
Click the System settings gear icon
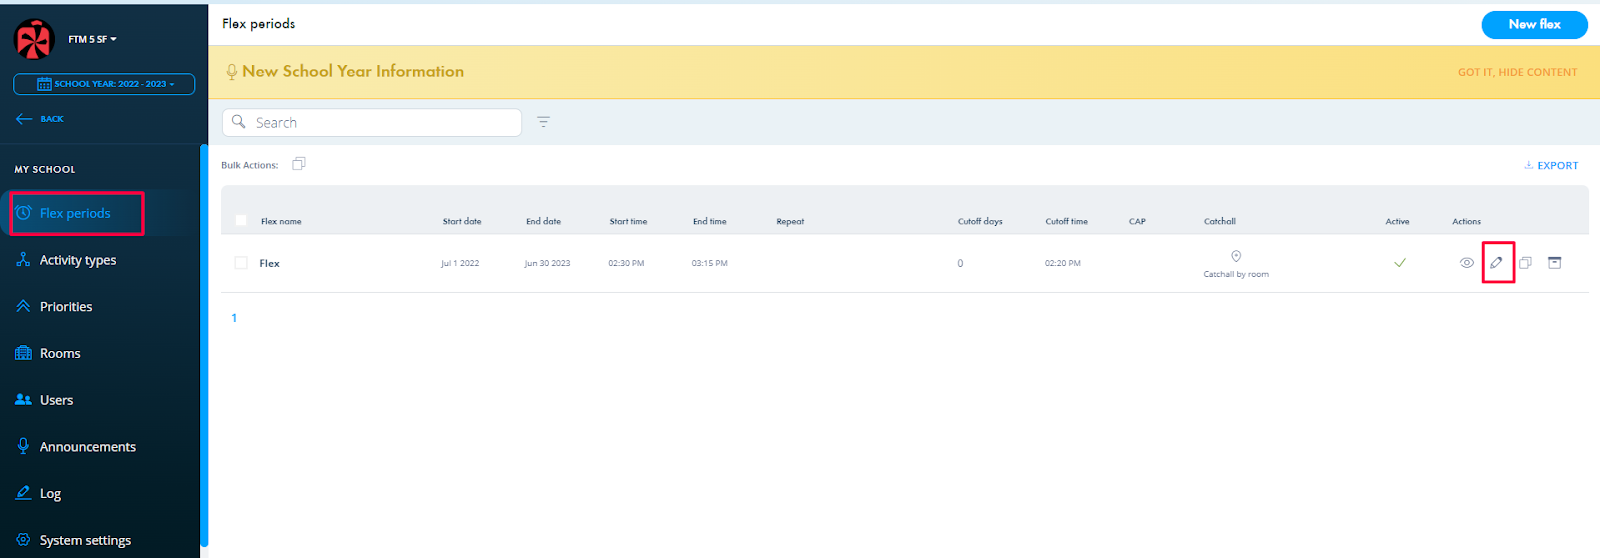pyautogui.click(x=23, y=539)
